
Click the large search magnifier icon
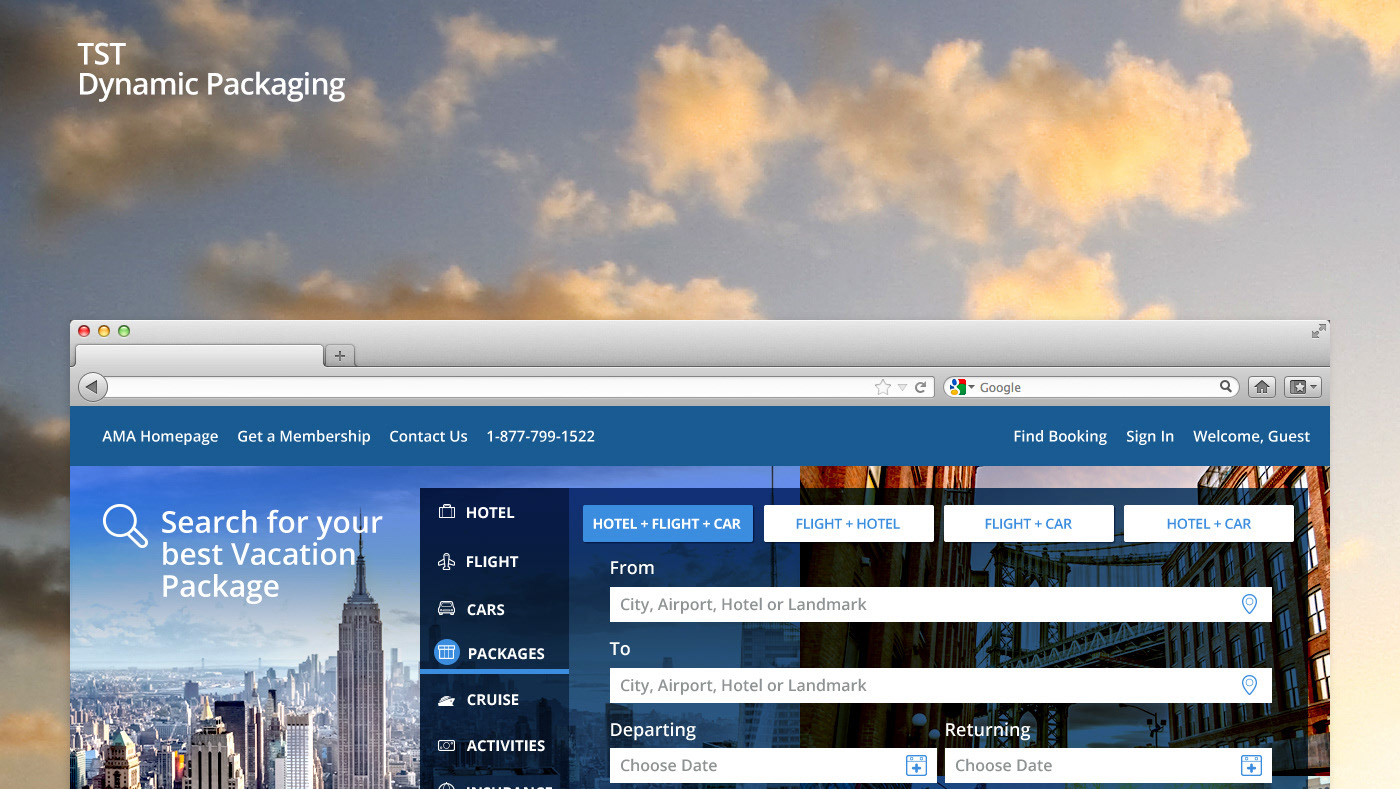tap(125, 526)
